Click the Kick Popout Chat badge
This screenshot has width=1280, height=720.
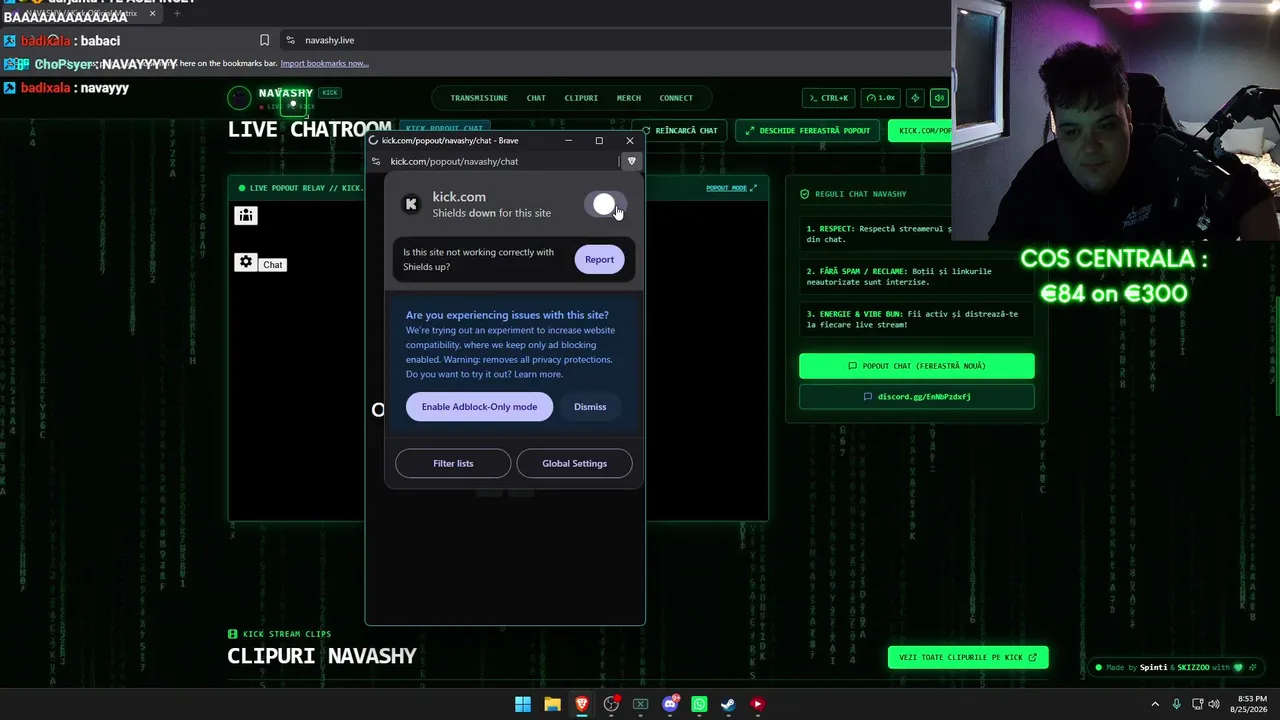(x=445, y=129)
